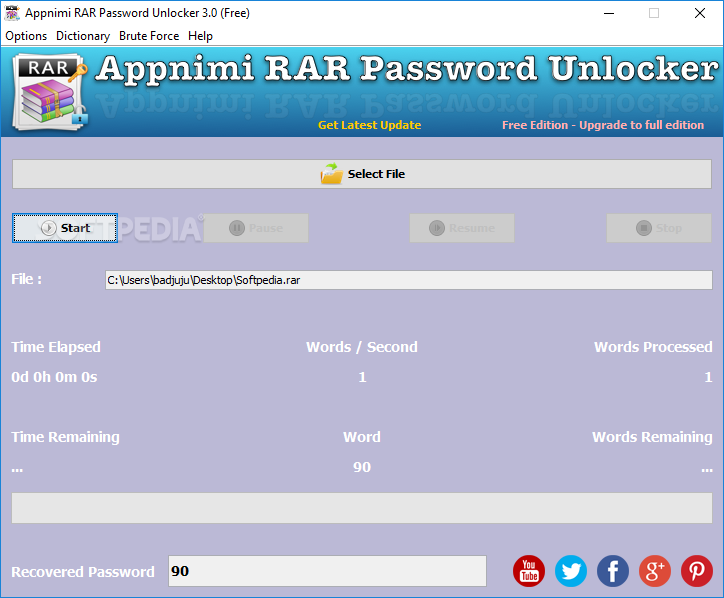Click the Words / Second label
This screenshot has width=724, height=598.
point(362,347)
